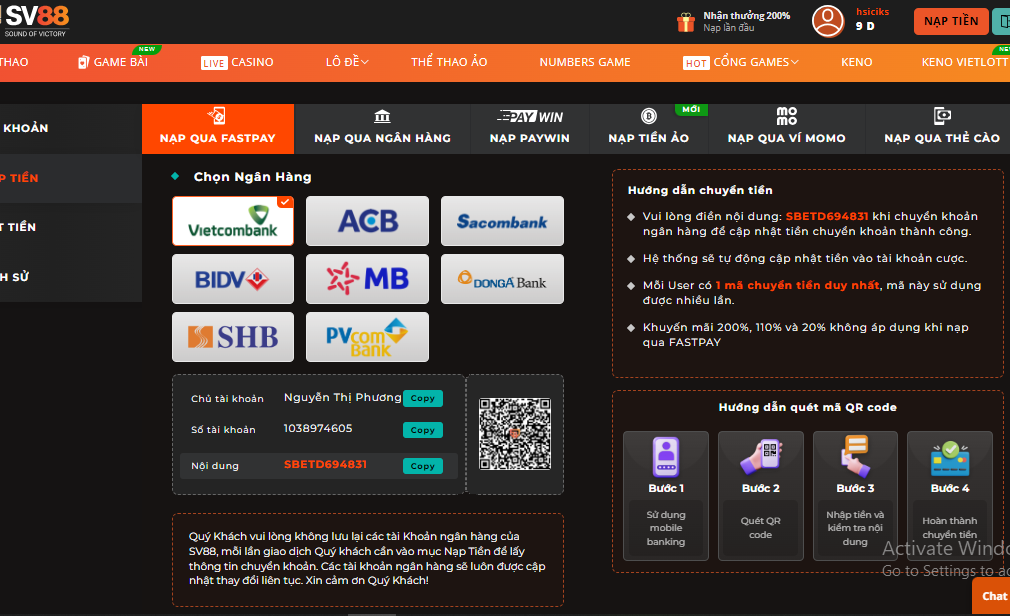Click '1 mã chuyển tiền duy nhất' text
1010x616 pixels.
point(797,285)
